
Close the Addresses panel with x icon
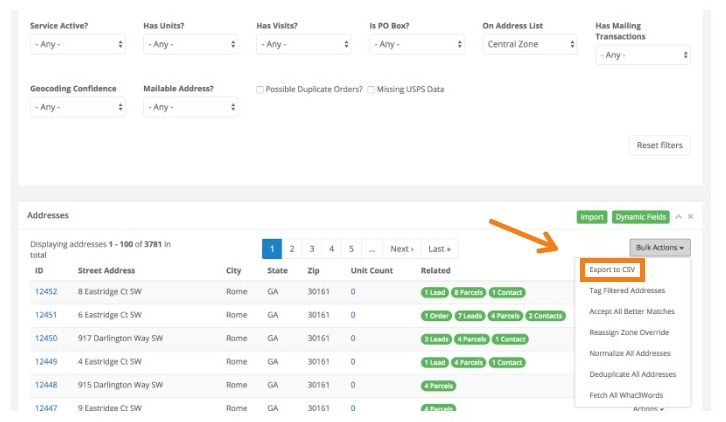point(690,216)
